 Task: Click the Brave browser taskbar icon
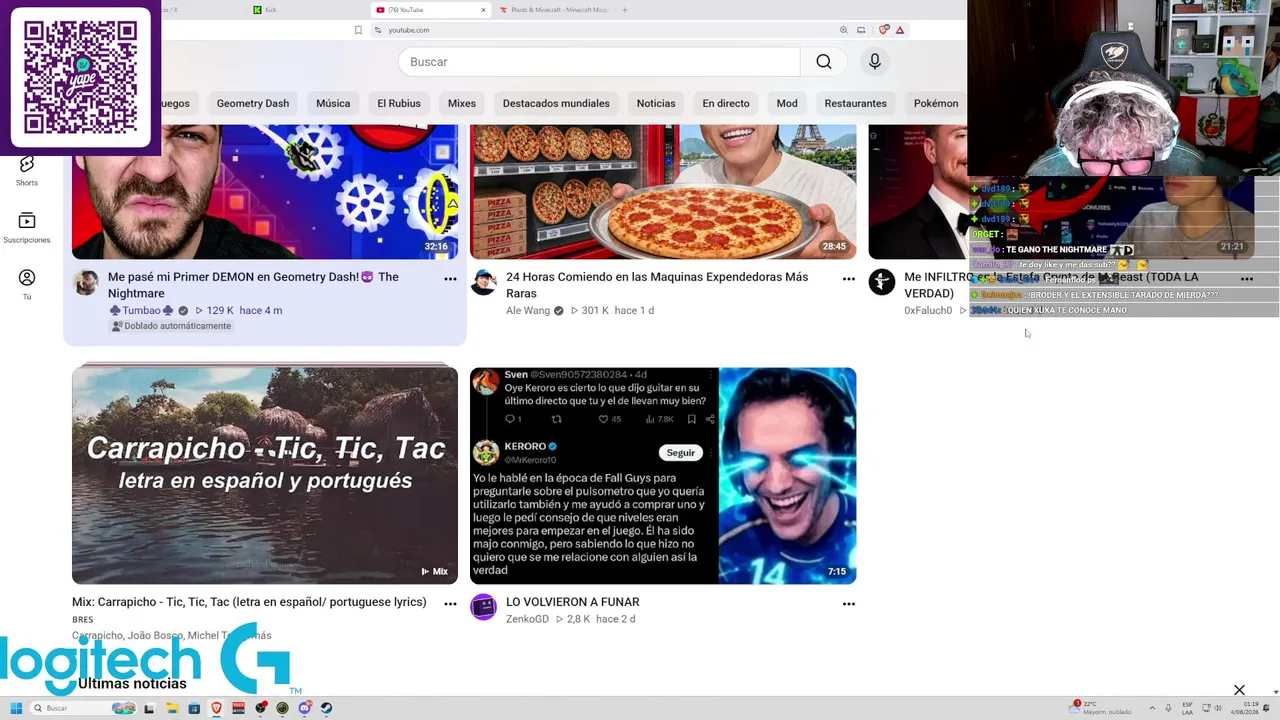[x=216, y=708]
